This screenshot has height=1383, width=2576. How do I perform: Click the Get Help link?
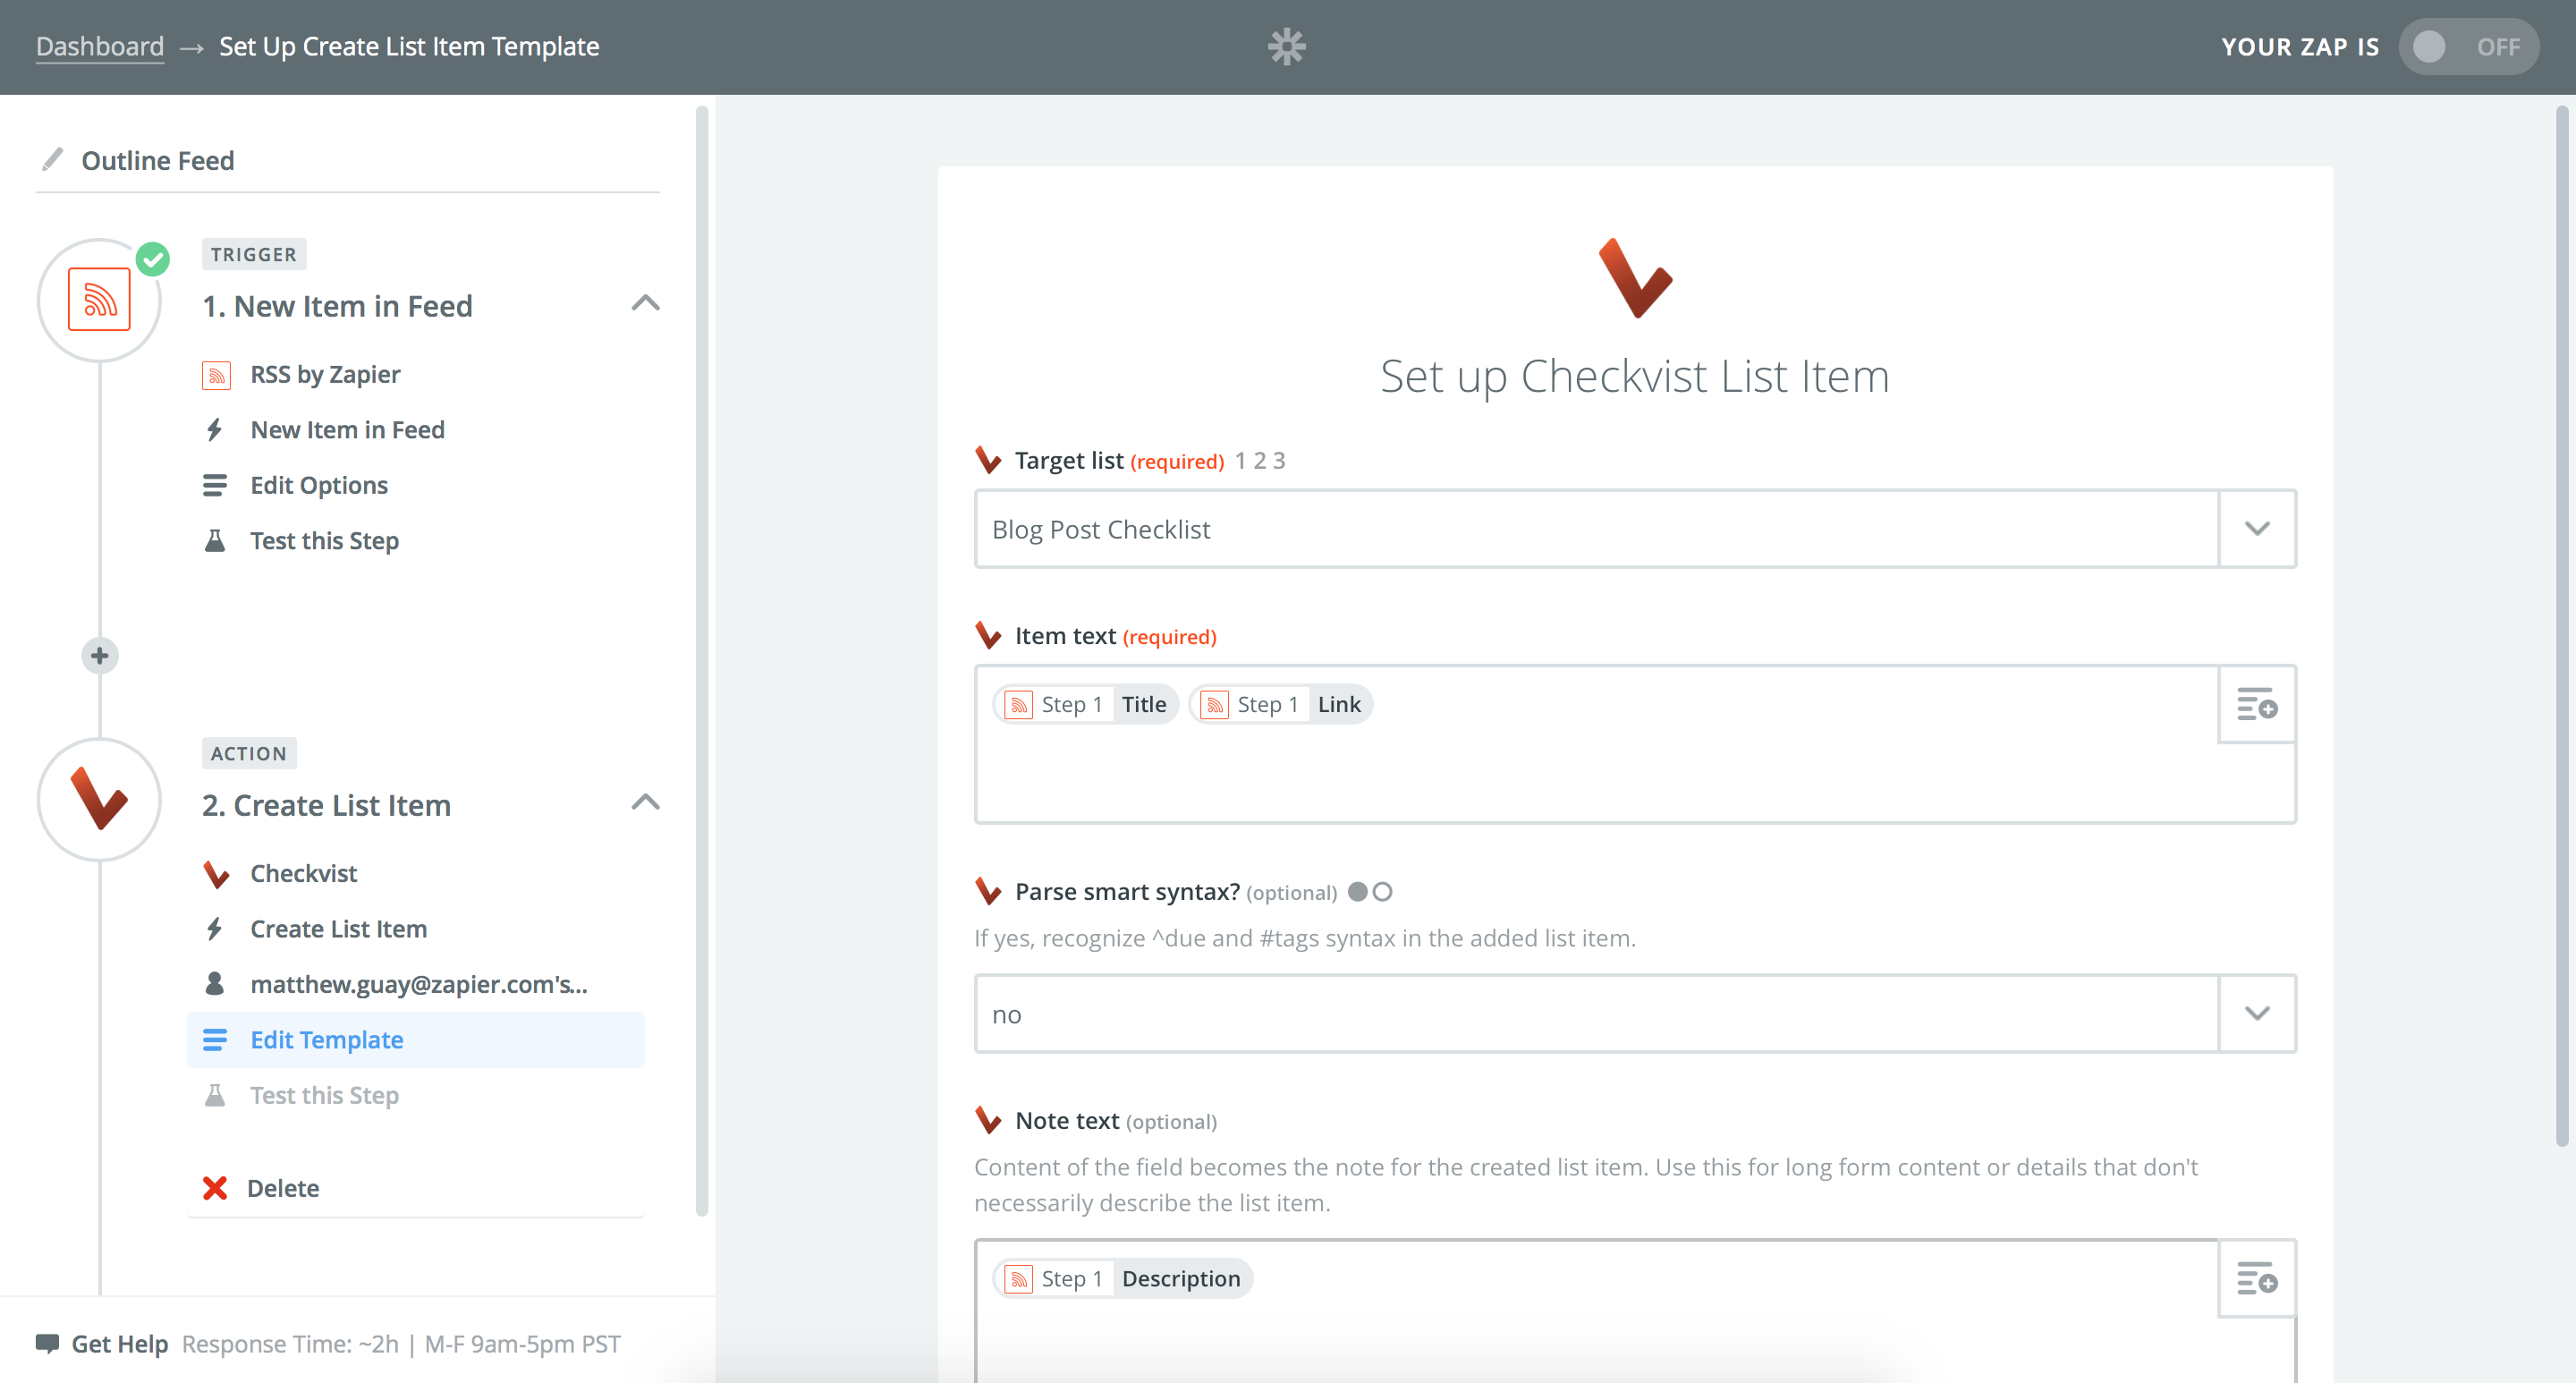(x=119, y=1344)
